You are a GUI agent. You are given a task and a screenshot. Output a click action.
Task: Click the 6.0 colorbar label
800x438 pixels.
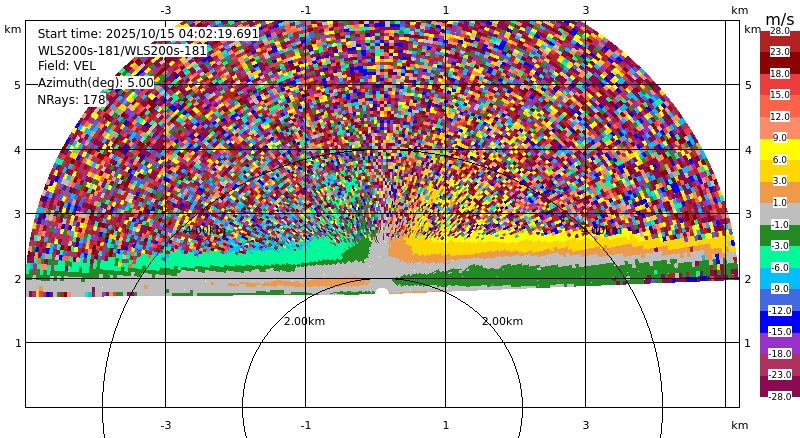(780, 160)
